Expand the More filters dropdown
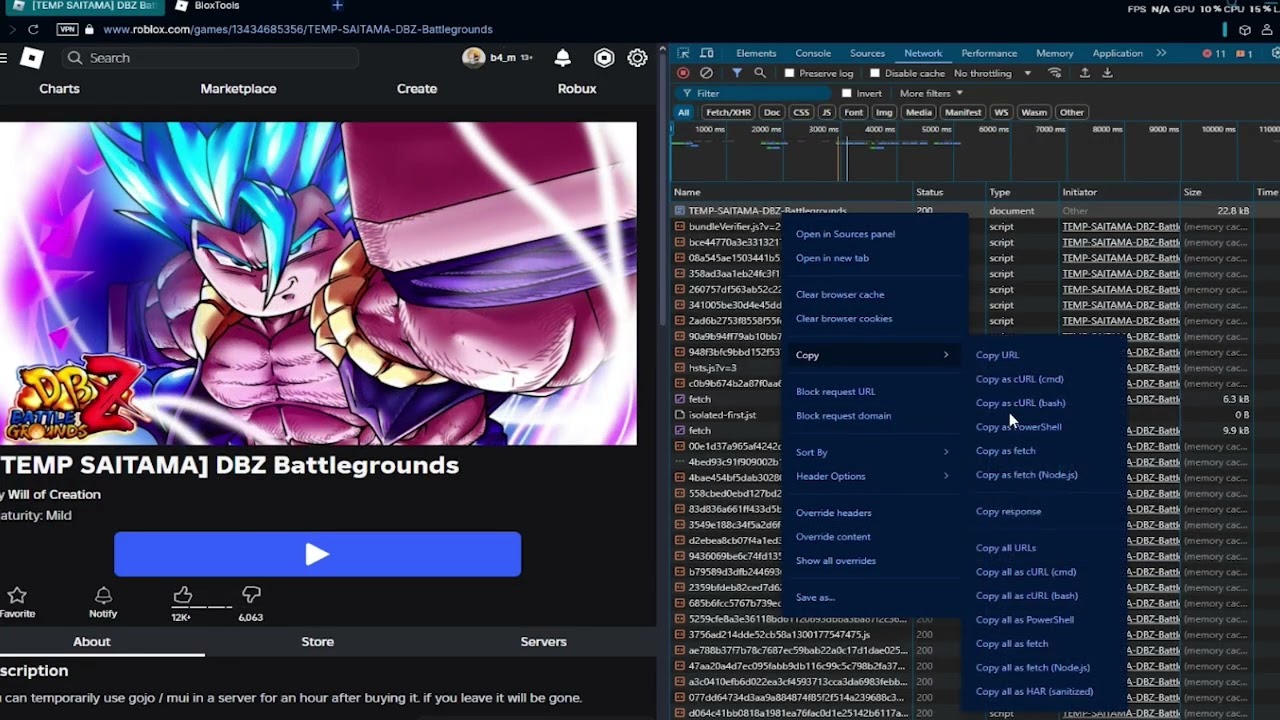This screenshot has height=720, width=1280. (930, 93)
